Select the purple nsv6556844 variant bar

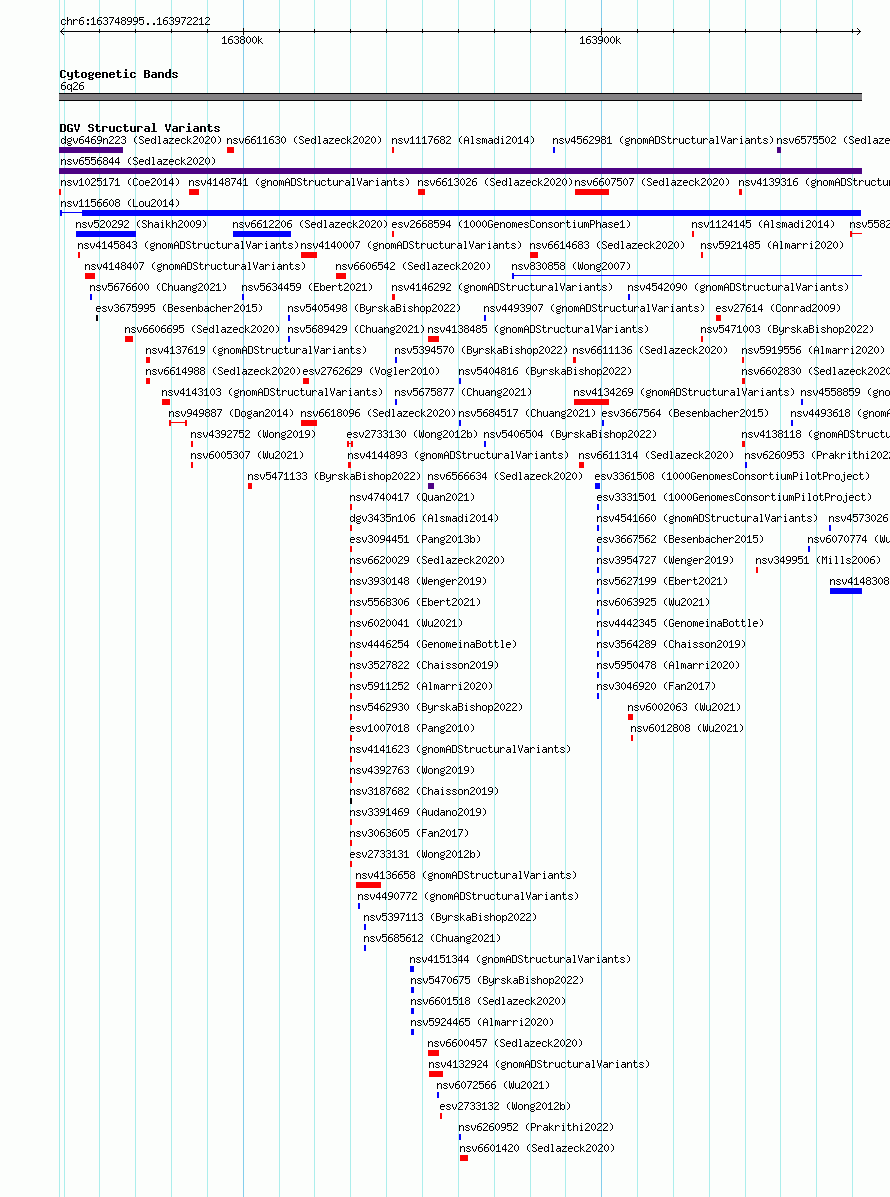point(460,171)
